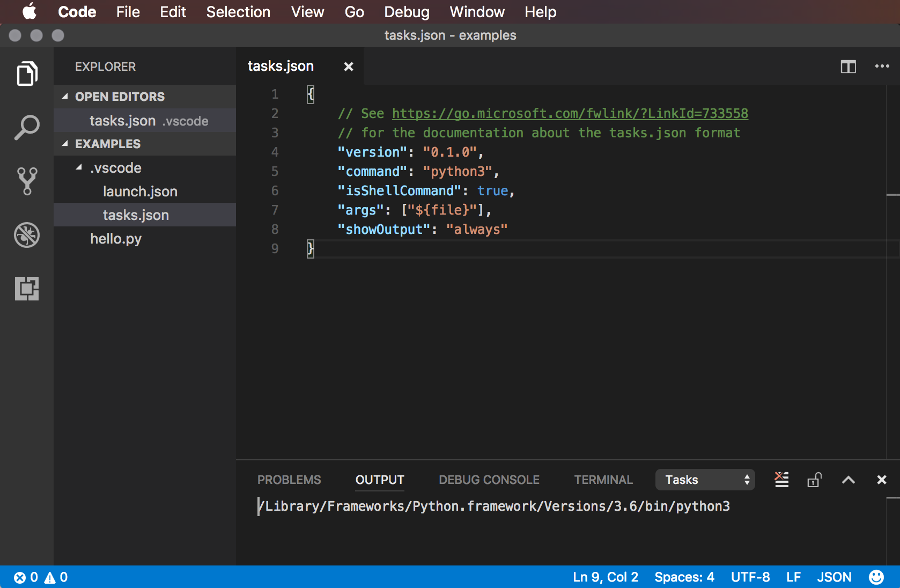Open the go.microsoft.com fwlink URL

pos(570,113)
